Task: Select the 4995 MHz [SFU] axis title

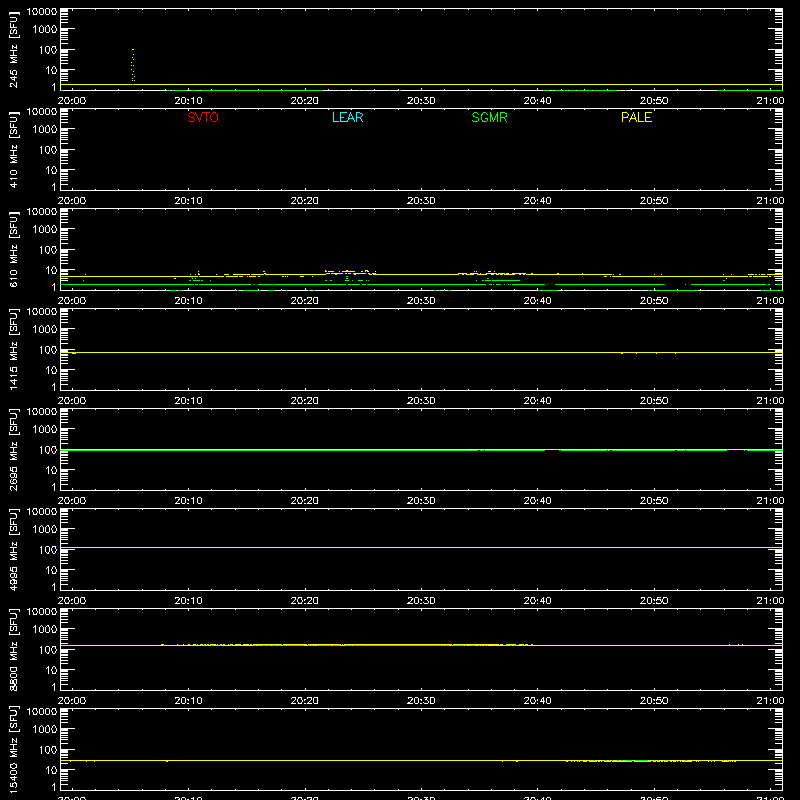Action: pyautogui.click(x=13, y=549)
